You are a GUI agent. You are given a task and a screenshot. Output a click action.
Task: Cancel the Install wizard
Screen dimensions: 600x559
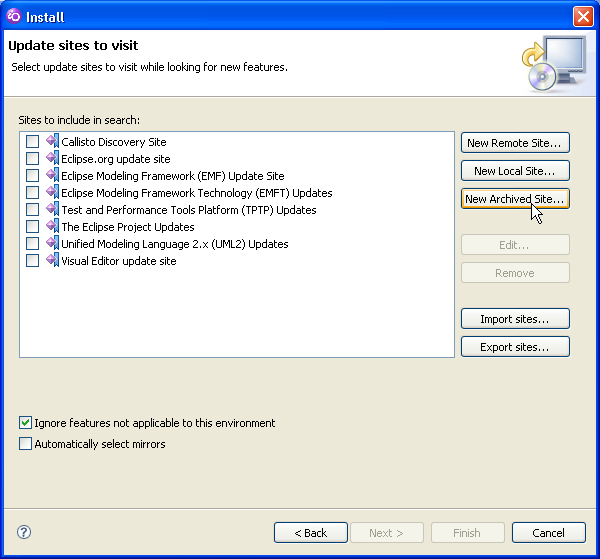tap(549, 533)
